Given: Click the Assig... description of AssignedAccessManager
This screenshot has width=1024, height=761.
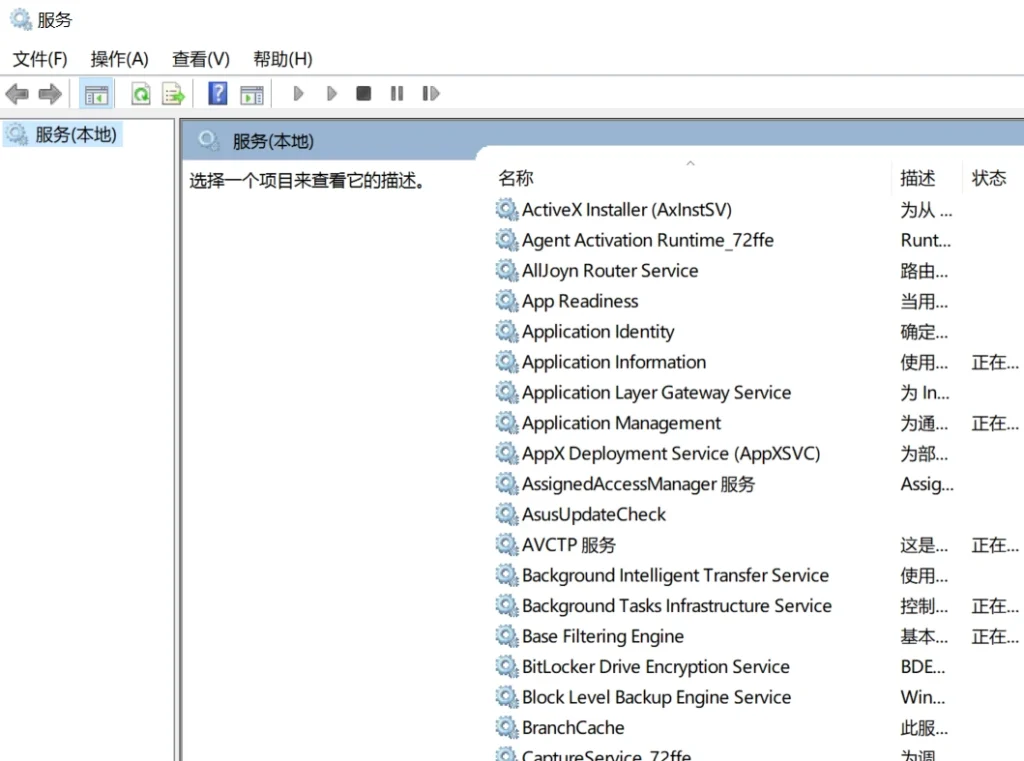Looking at the screenshot, I should (x=927, y=484).
